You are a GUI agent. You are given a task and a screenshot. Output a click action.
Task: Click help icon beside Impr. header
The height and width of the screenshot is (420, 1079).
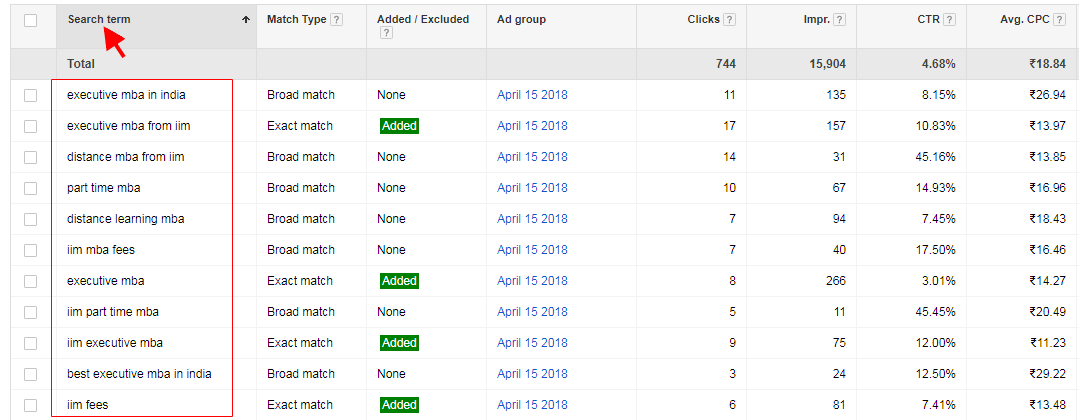tap(841, 20)
